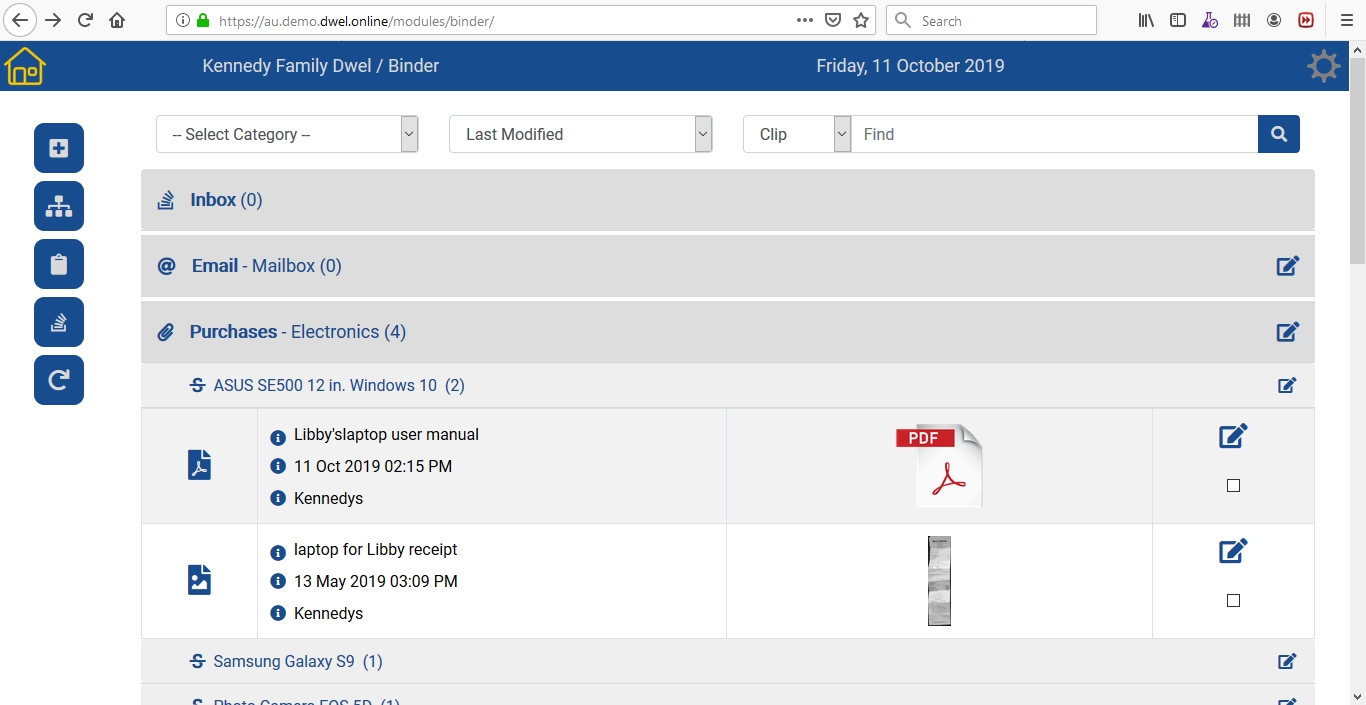Edit the ASUS SE500 clip
1366x705 pixels.
(1288, 385)
